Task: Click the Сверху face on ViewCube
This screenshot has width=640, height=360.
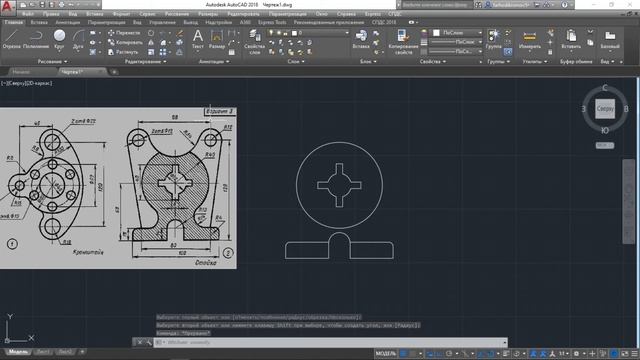Action: (605, 109)
